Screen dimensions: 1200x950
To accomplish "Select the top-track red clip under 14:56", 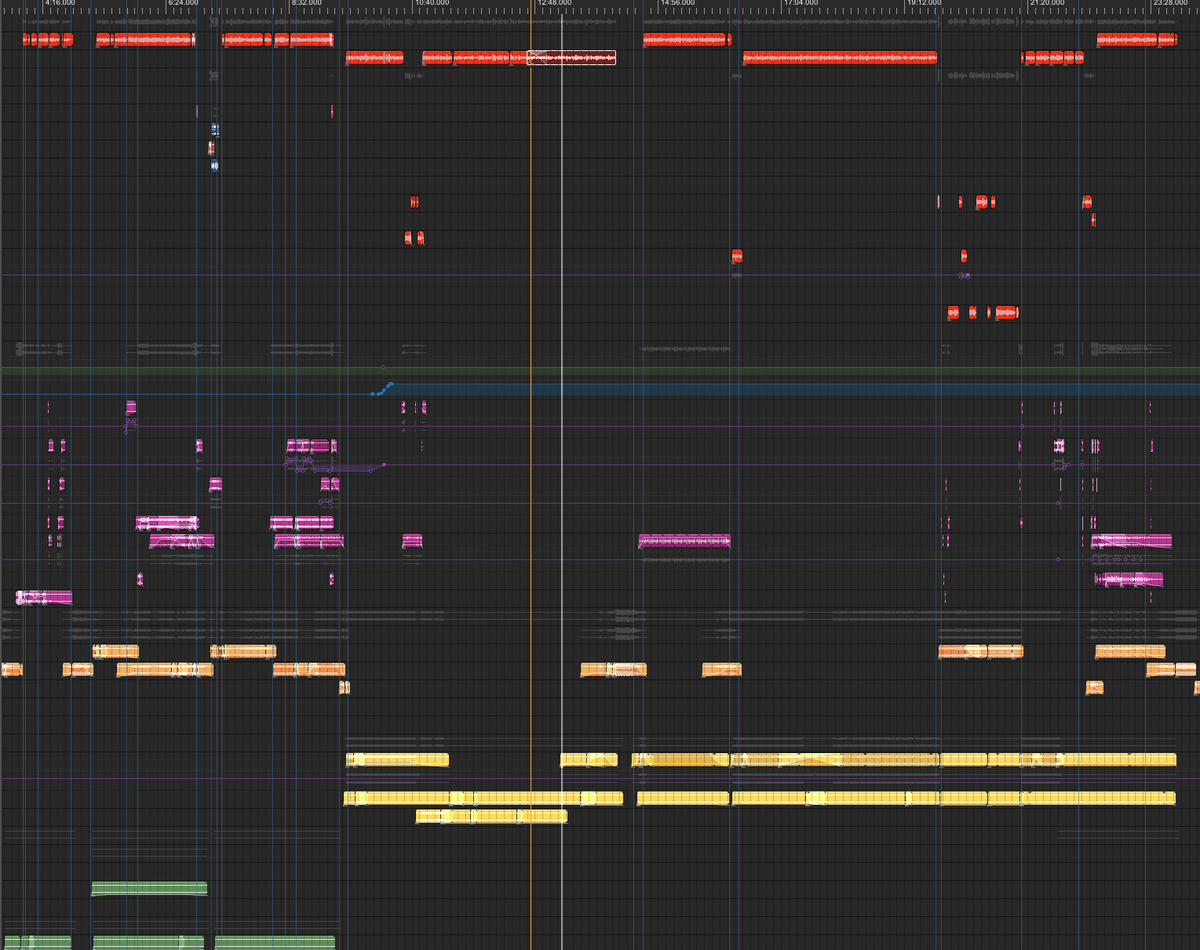I will click(x=685, y=40).
